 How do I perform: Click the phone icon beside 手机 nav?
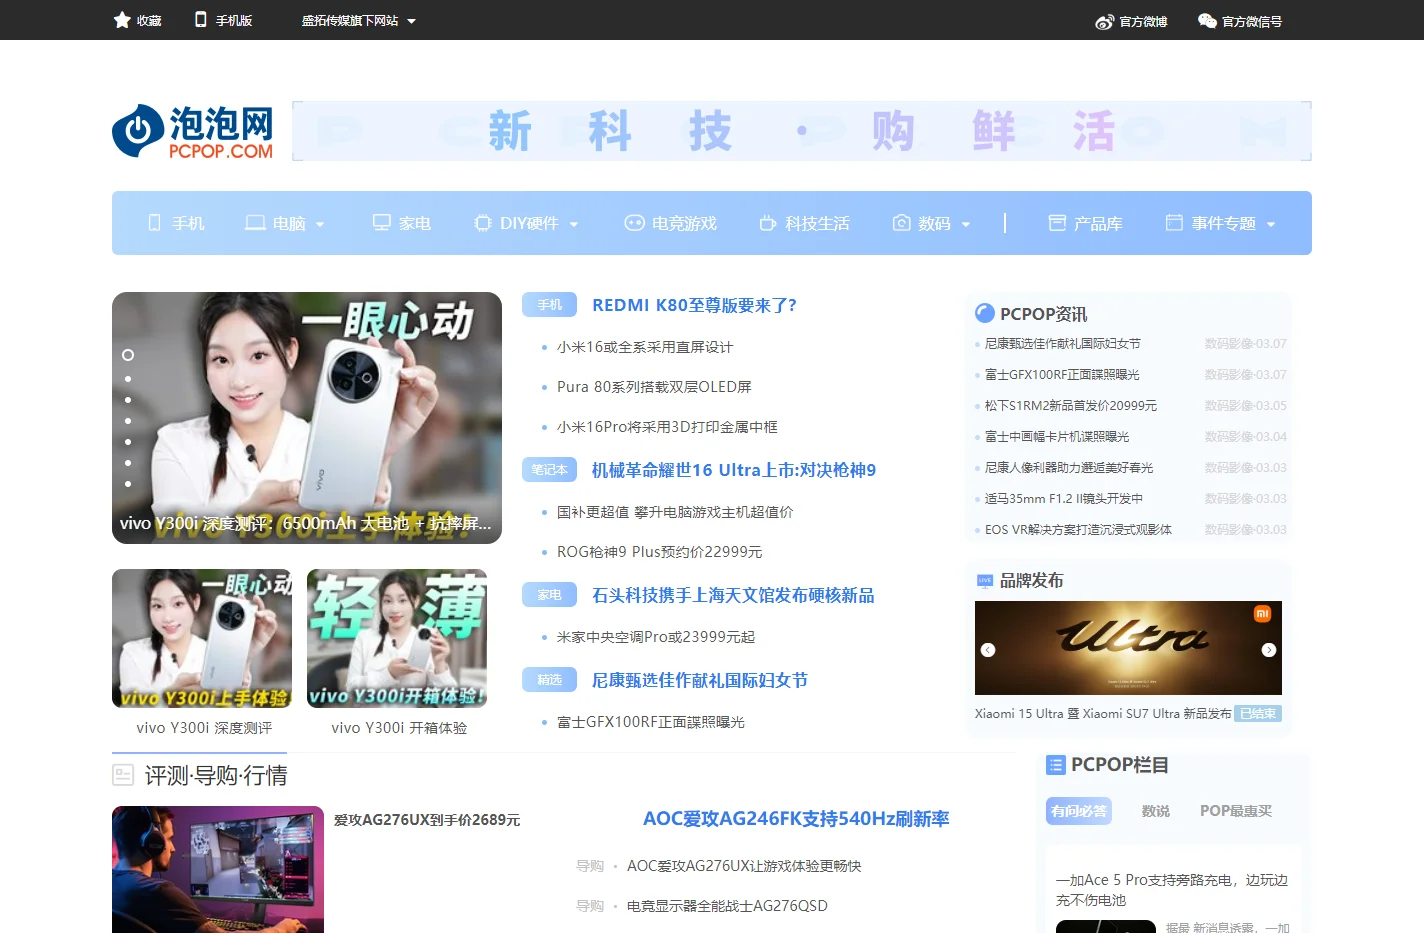[x=154, y=222]
